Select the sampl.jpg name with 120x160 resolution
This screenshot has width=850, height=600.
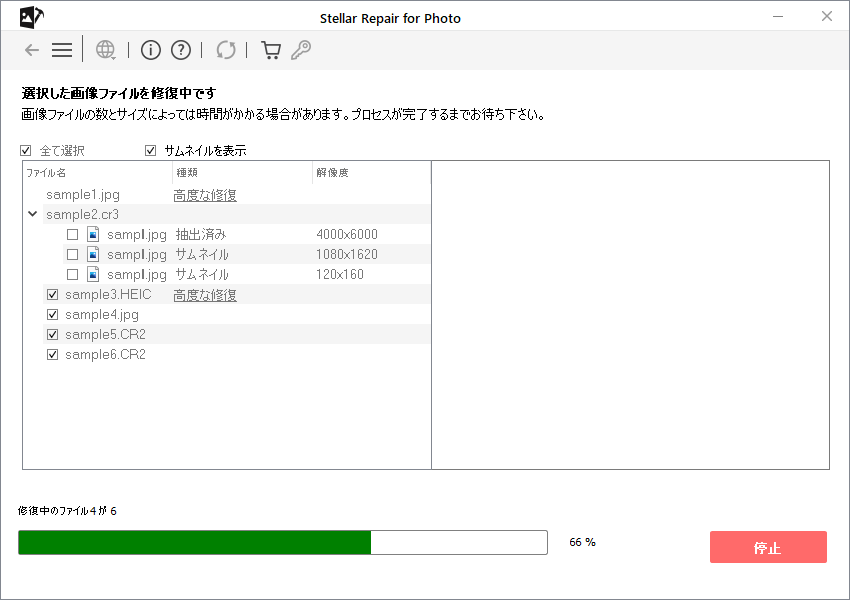point(137,275)
